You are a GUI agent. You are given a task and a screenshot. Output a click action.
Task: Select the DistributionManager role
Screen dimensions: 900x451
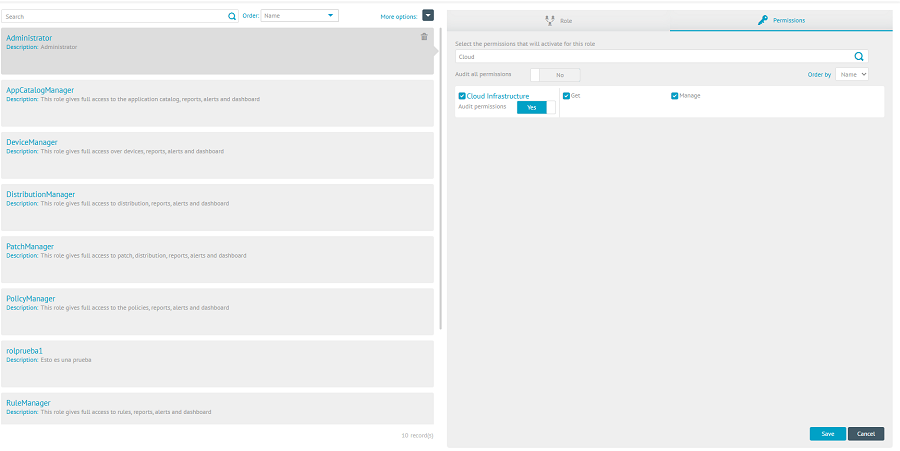(x=218, y=208)
